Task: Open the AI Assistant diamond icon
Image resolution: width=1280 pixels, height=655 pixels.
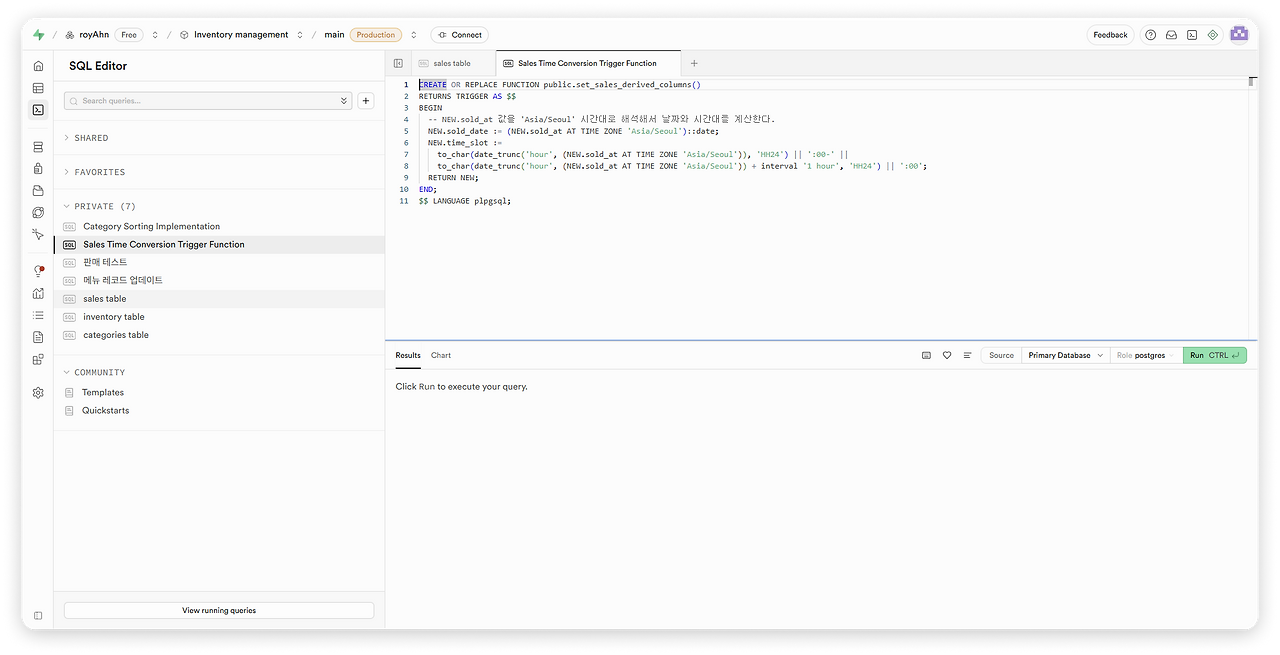Action: [1213, 35]
